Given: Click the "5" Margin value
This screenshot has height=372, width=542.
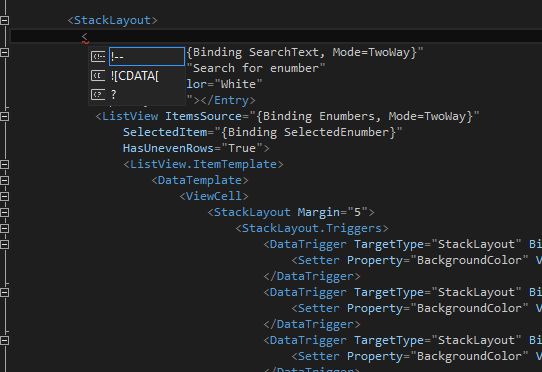Looking at the screenshot, I should (x=357, y=212).
